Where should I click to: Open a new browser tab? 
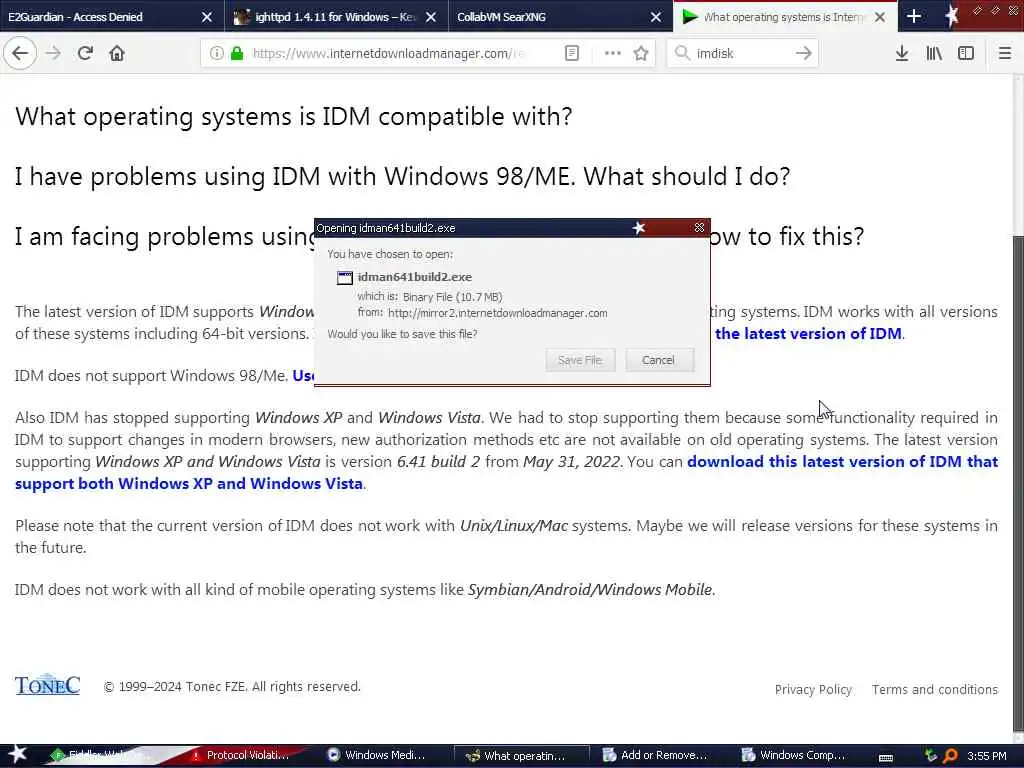tap(914, 17)
